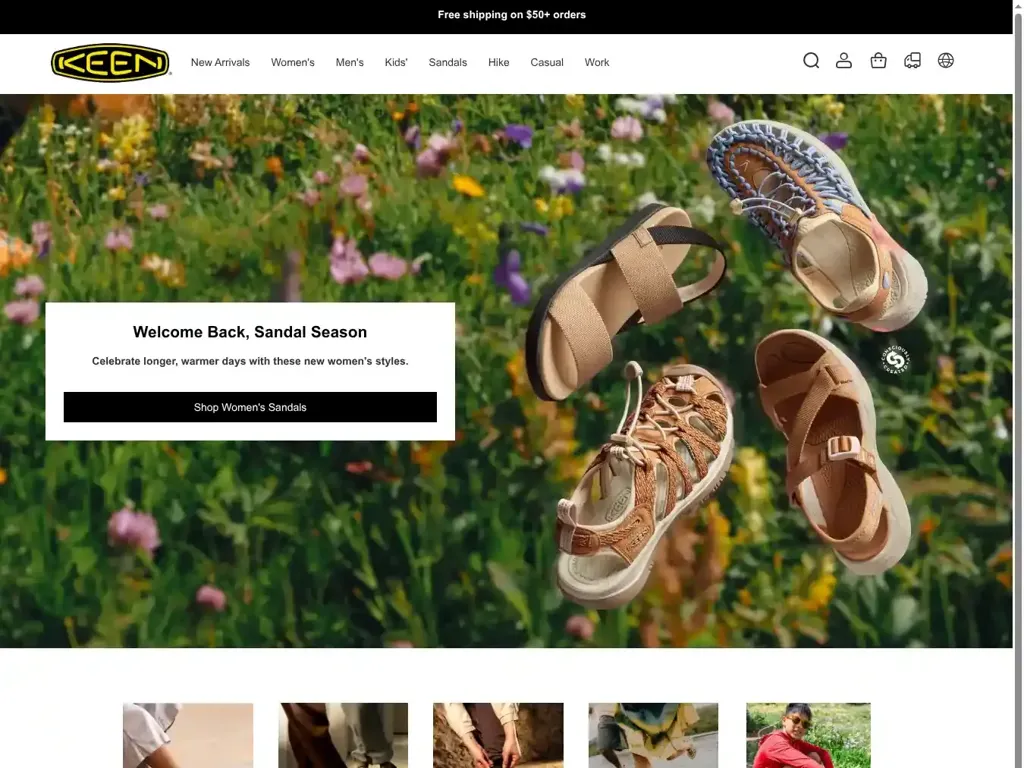The image size is (1024, 768).
Task: Click the Shop Women's Sandals button
Action: 250,407
